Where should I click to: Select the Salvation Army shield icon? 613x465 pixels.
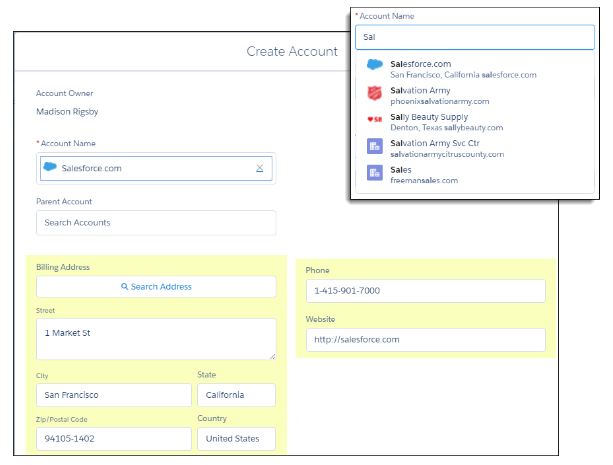[x=375, y=93]
